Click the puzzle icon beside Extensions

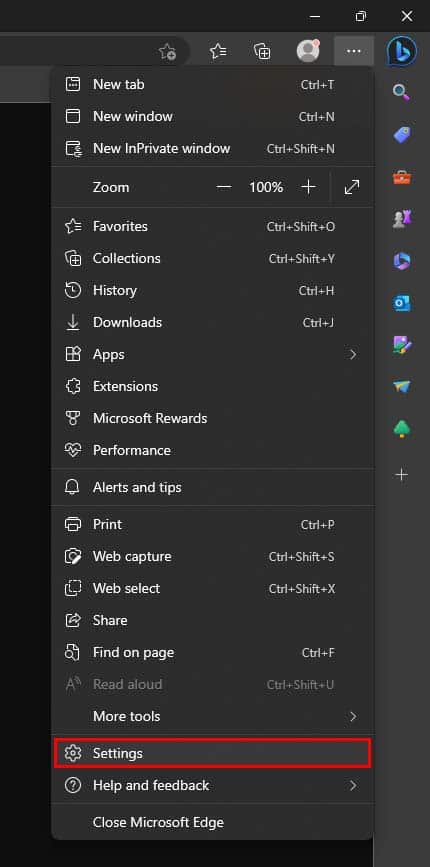coord(73,387)
